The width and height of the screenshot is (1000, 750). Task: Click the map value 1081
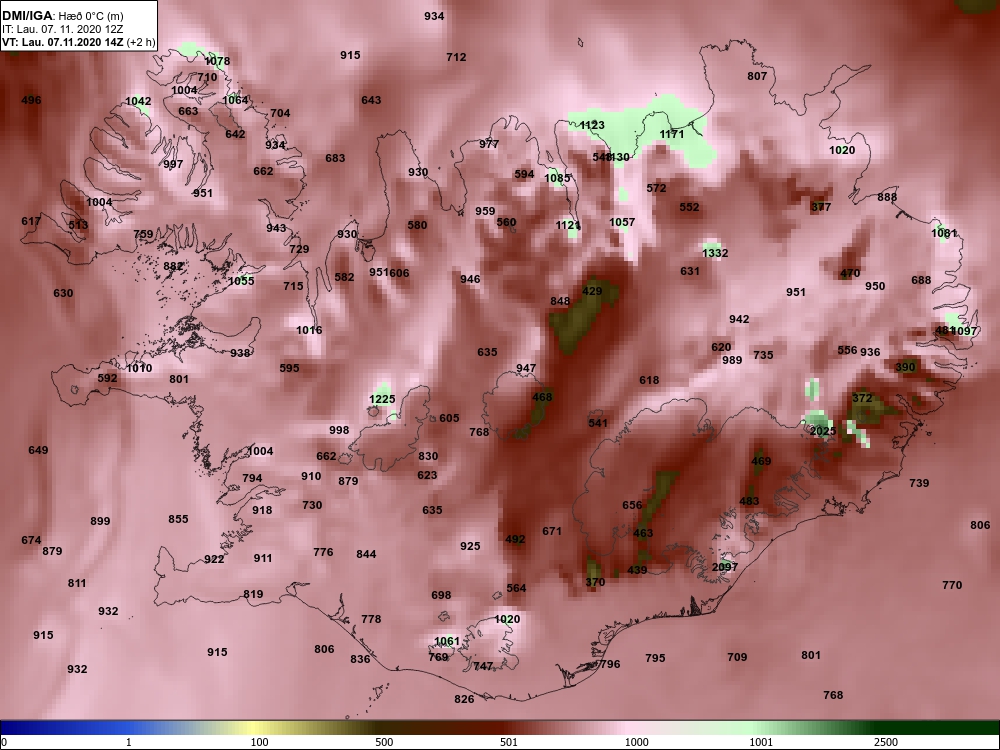click(x=944, y=233)
